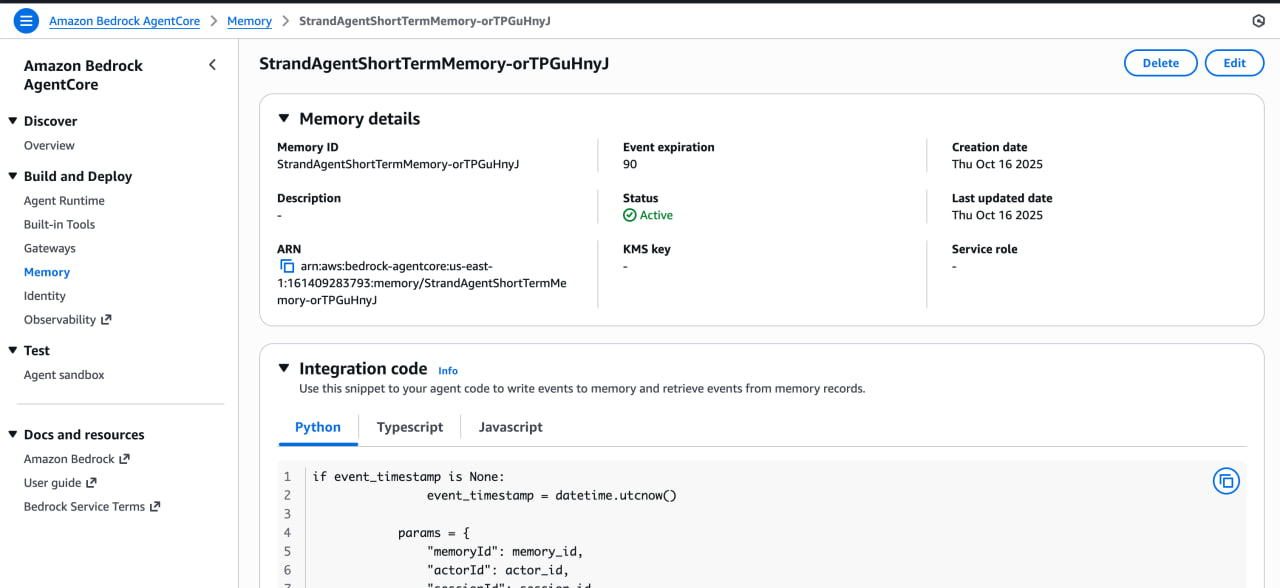Click the Delete button
The height and width of the screenshot is (588, 1280).
pyautogui.click(x=1161, y=63)
